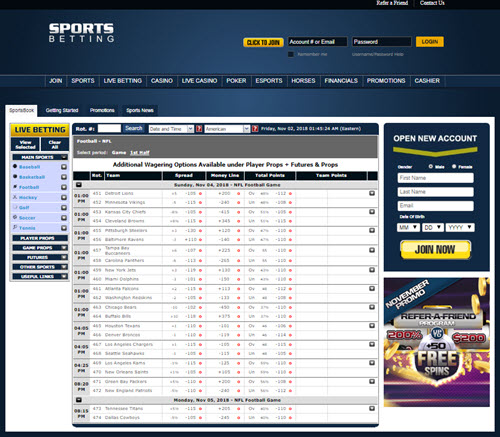This screenshot has width=500, height=437.
Task: Toggle Tennis selection box in sidebar
Action: point(64,228)
